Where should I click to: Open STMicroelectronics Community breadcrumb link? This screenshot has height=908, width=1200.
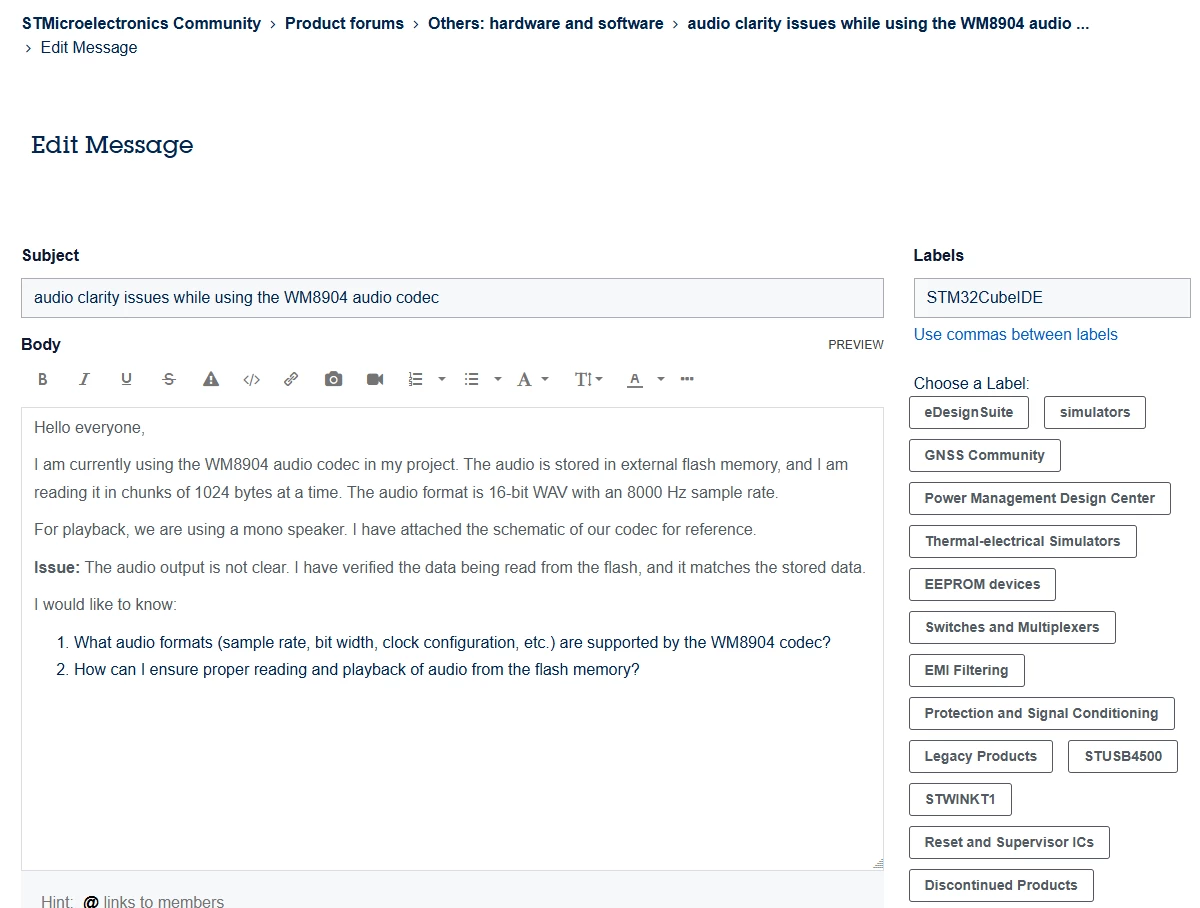pos(141,23)
